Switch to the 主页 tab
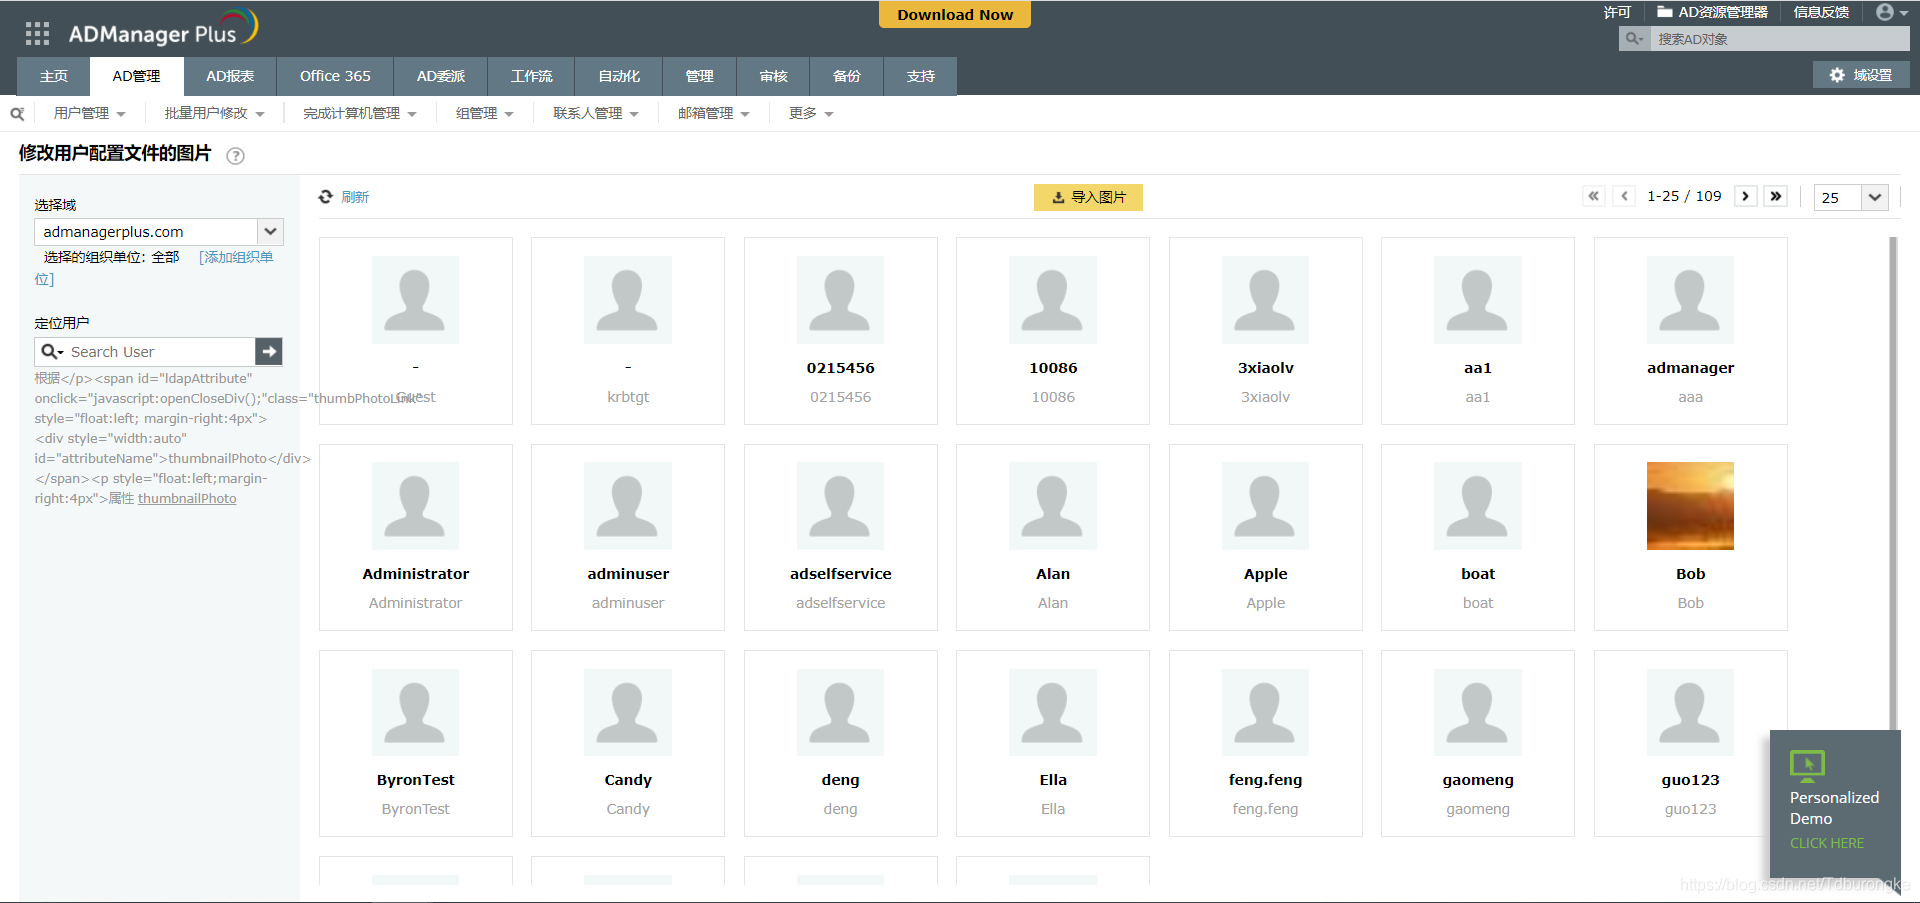 [x=54, y=76]
